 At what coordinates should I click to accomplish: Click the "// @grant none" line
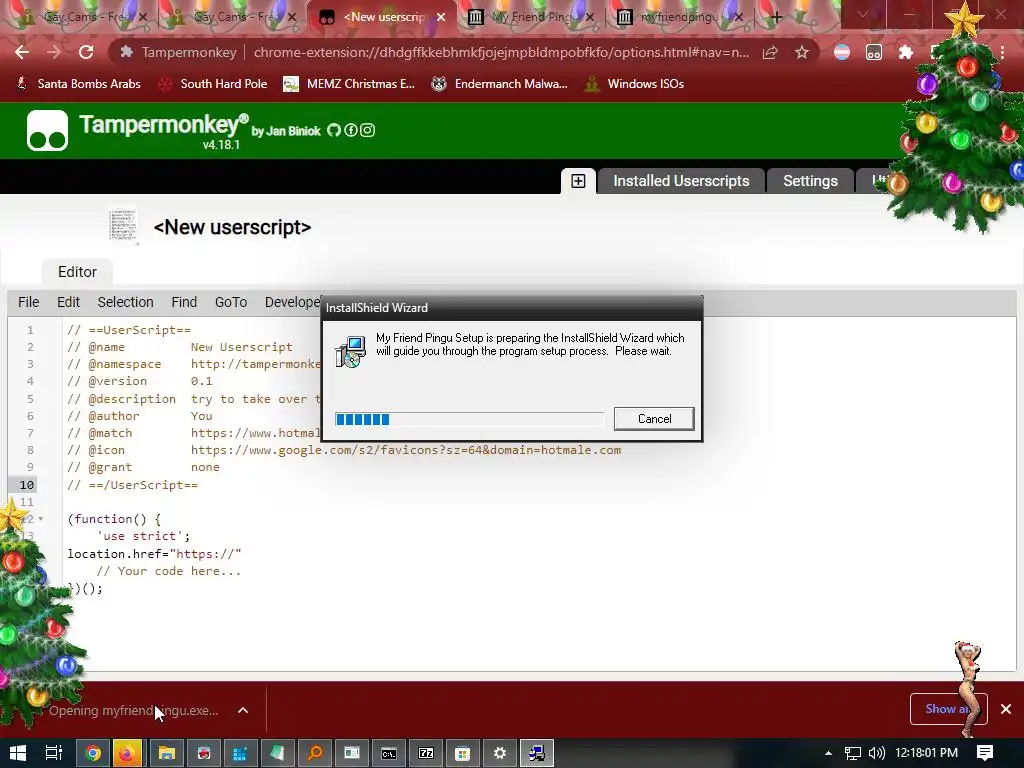(x=143, y=467)
